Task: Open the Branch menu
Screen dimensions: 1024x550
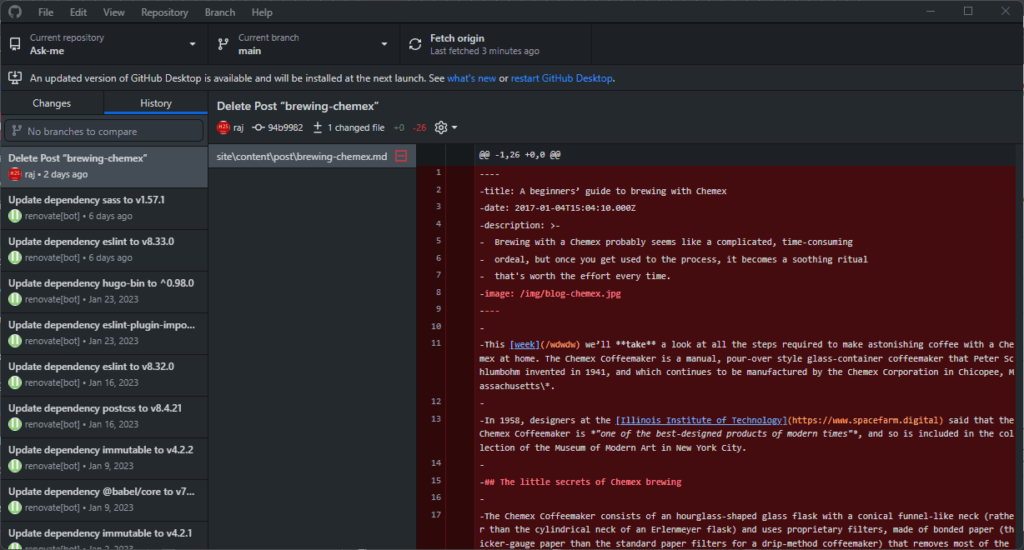Action: 219,12
